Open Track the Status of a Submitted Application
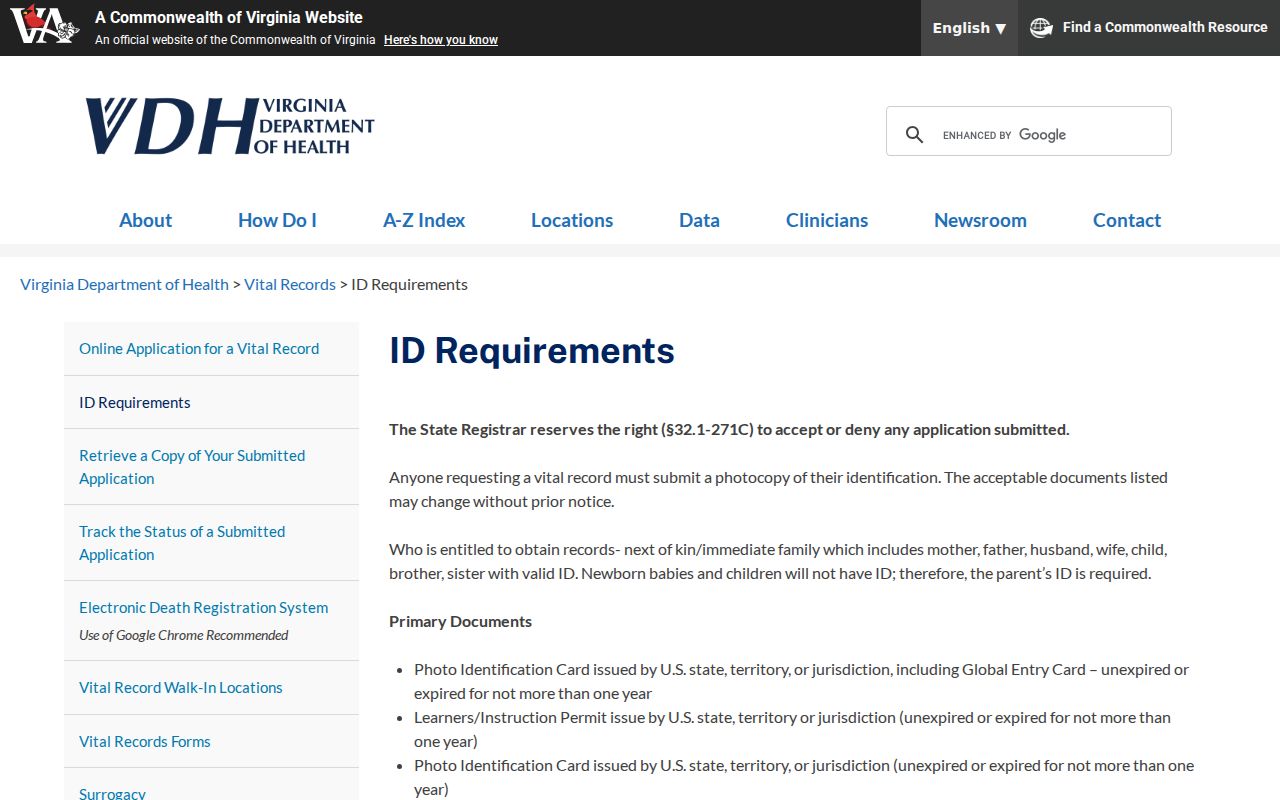The image size is (1280, 800). (x=182, y=543)
